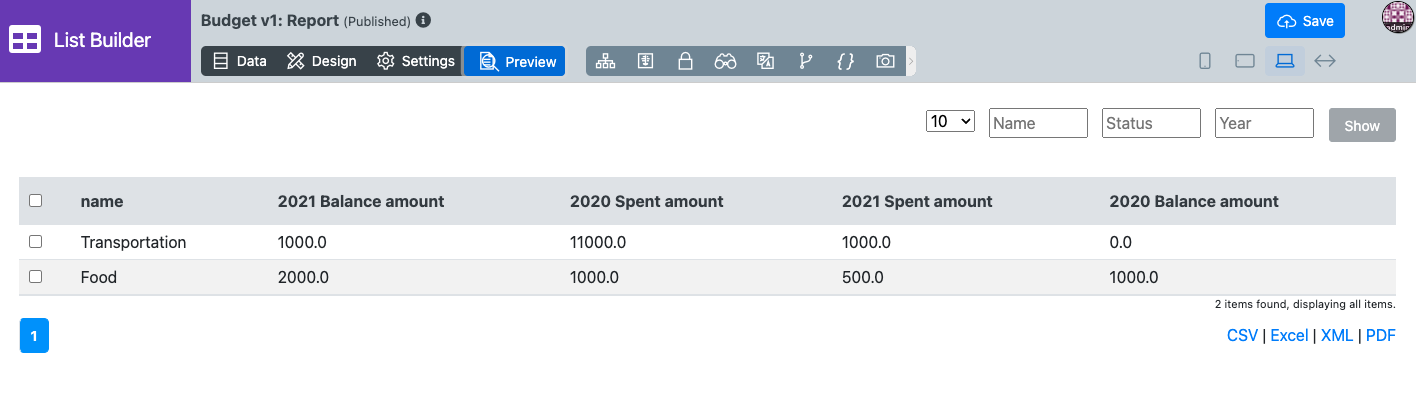The image size is (1416, 420).
Task: Open the admin user avatar menu
Action: [x=1396, y=18]
